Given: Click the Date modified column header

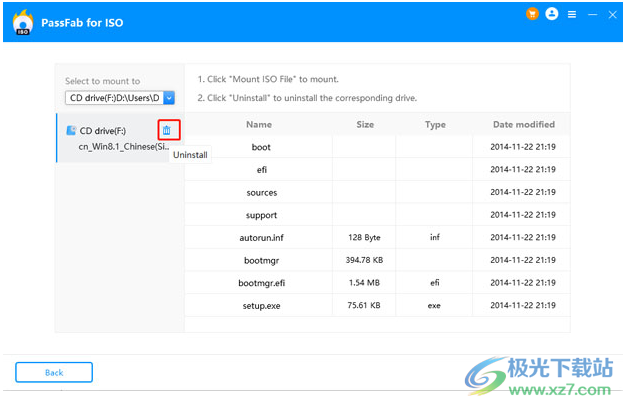Looking at the screenshot, I should 524,125.
